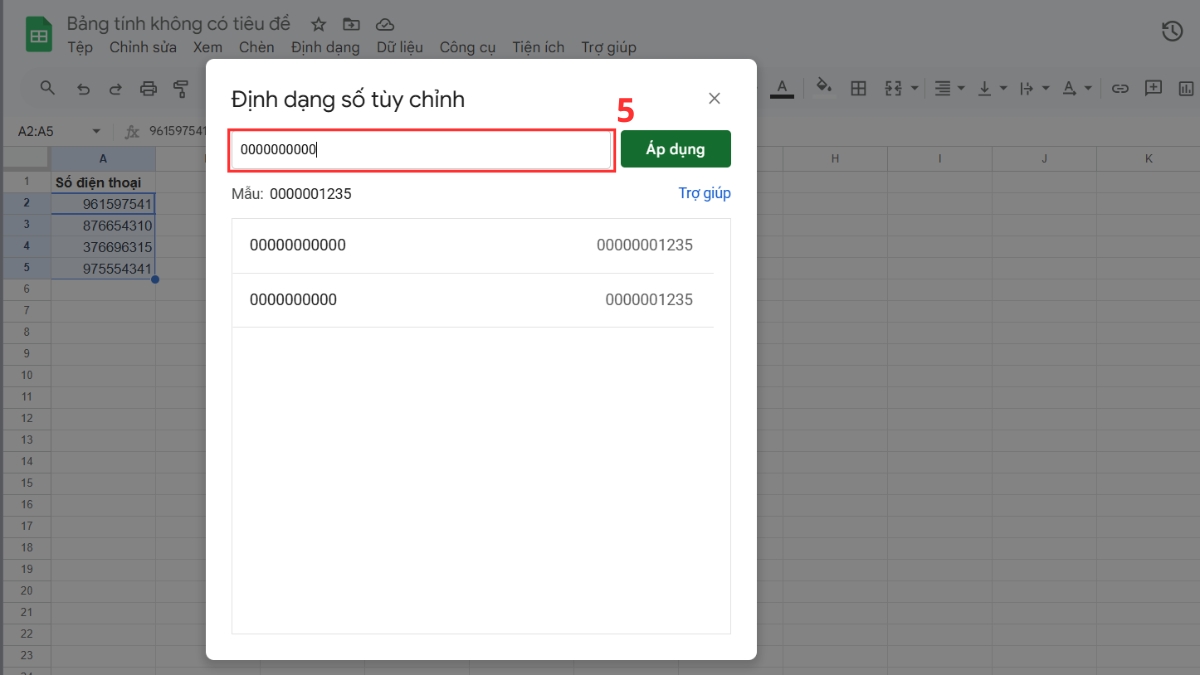This screenshot has height=675, width=1200.
Task: Open the Chỉnh sửa menu
Action: (143, 47)
